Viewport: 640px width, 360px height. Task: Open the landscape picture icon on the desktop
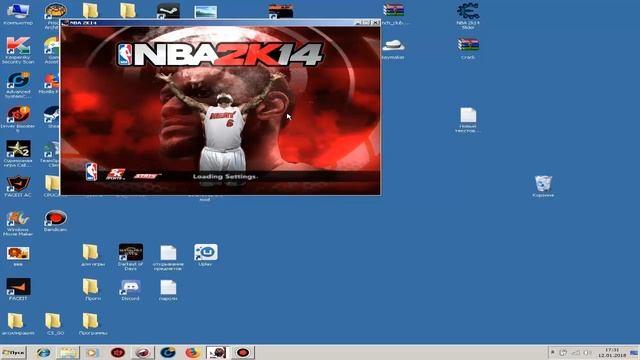[x=206, y=11]
